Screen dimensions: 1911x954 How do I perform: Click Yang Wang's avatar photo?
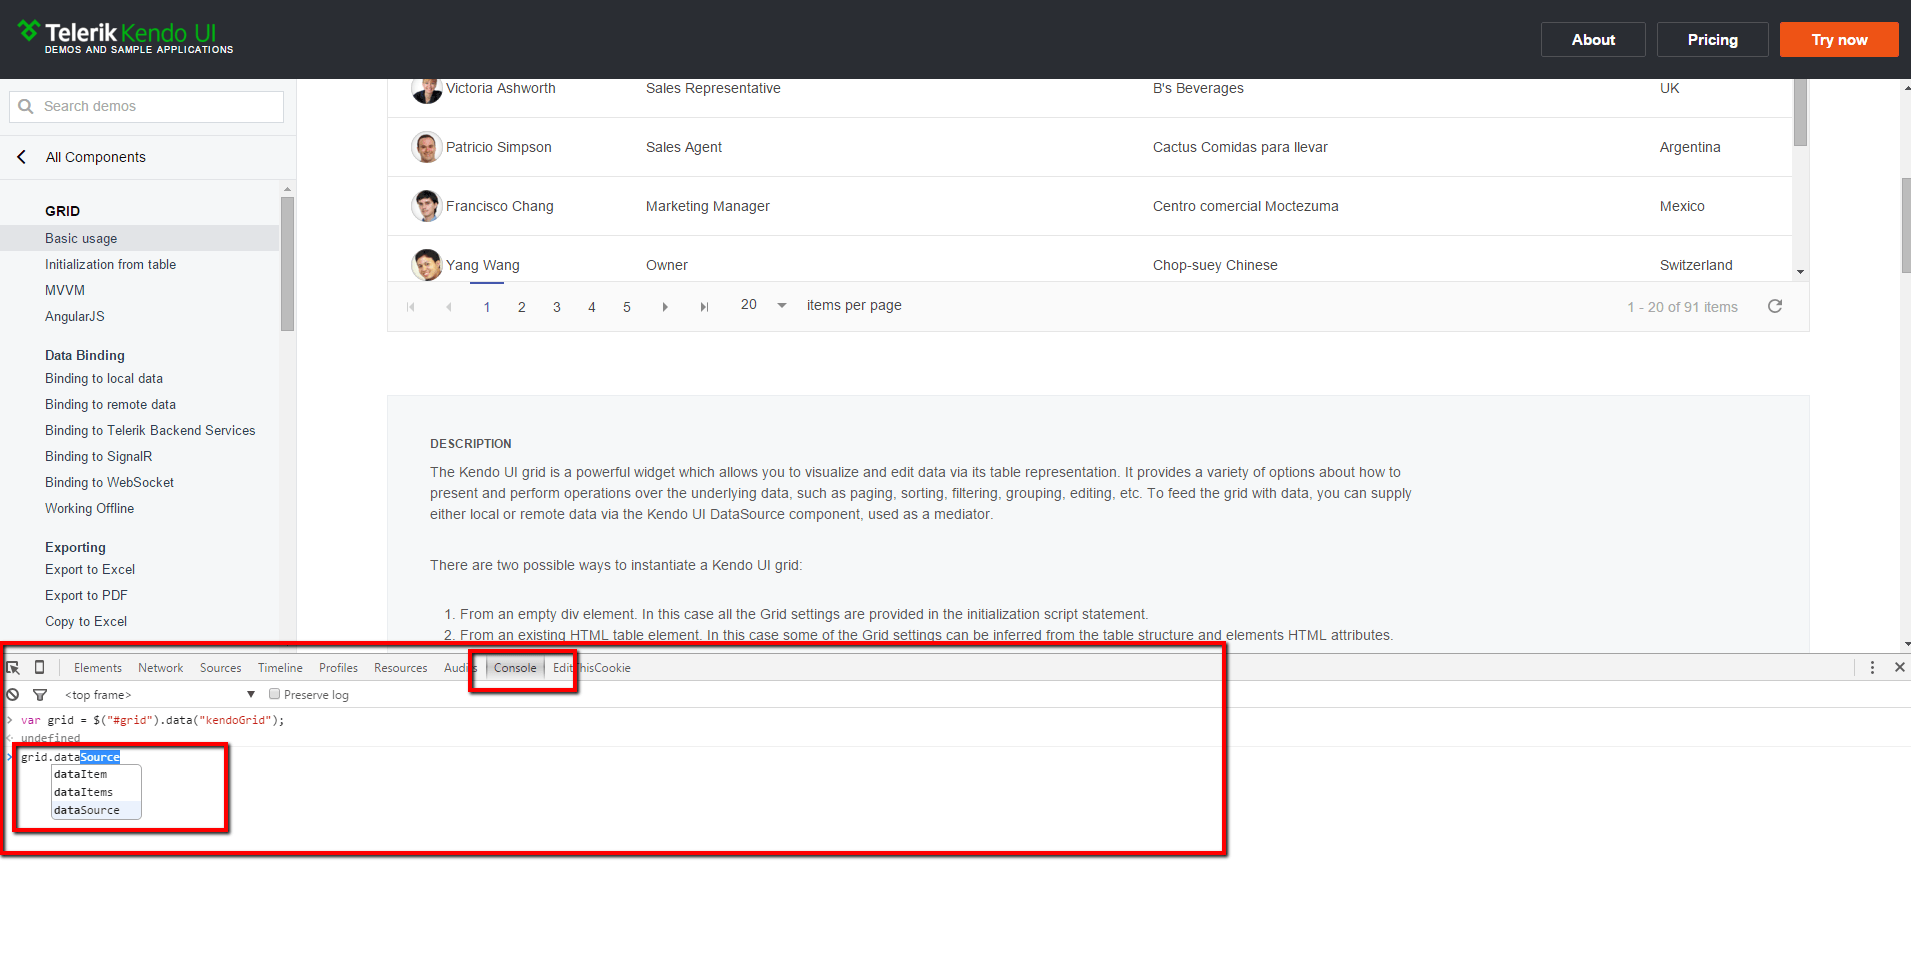click(x=427, y=265)
